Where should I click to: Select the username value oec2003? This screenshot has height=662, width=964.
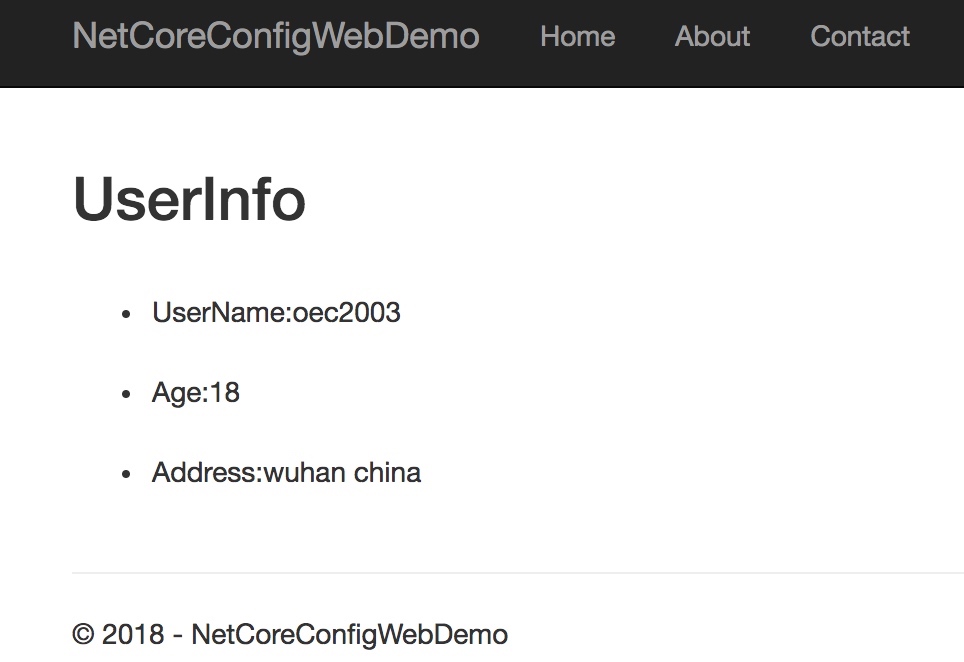(347, 313)
